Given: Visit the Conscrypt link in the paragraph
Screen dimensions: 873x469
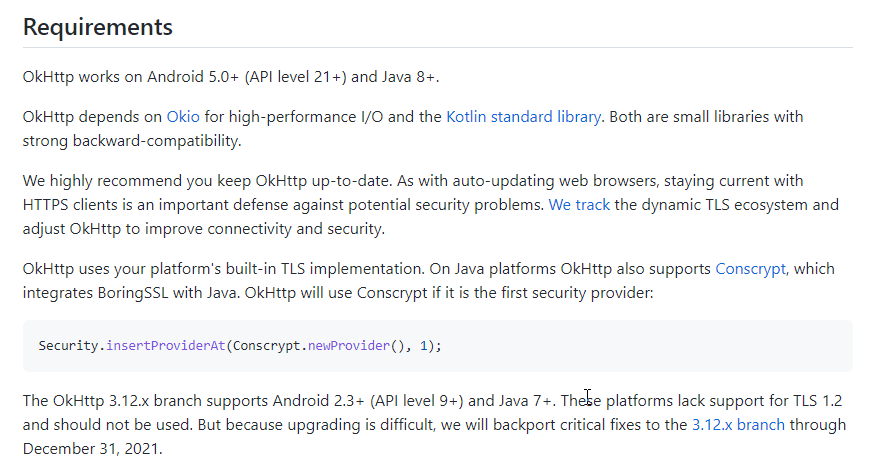Looking at the screenshot, I should 750,268.
